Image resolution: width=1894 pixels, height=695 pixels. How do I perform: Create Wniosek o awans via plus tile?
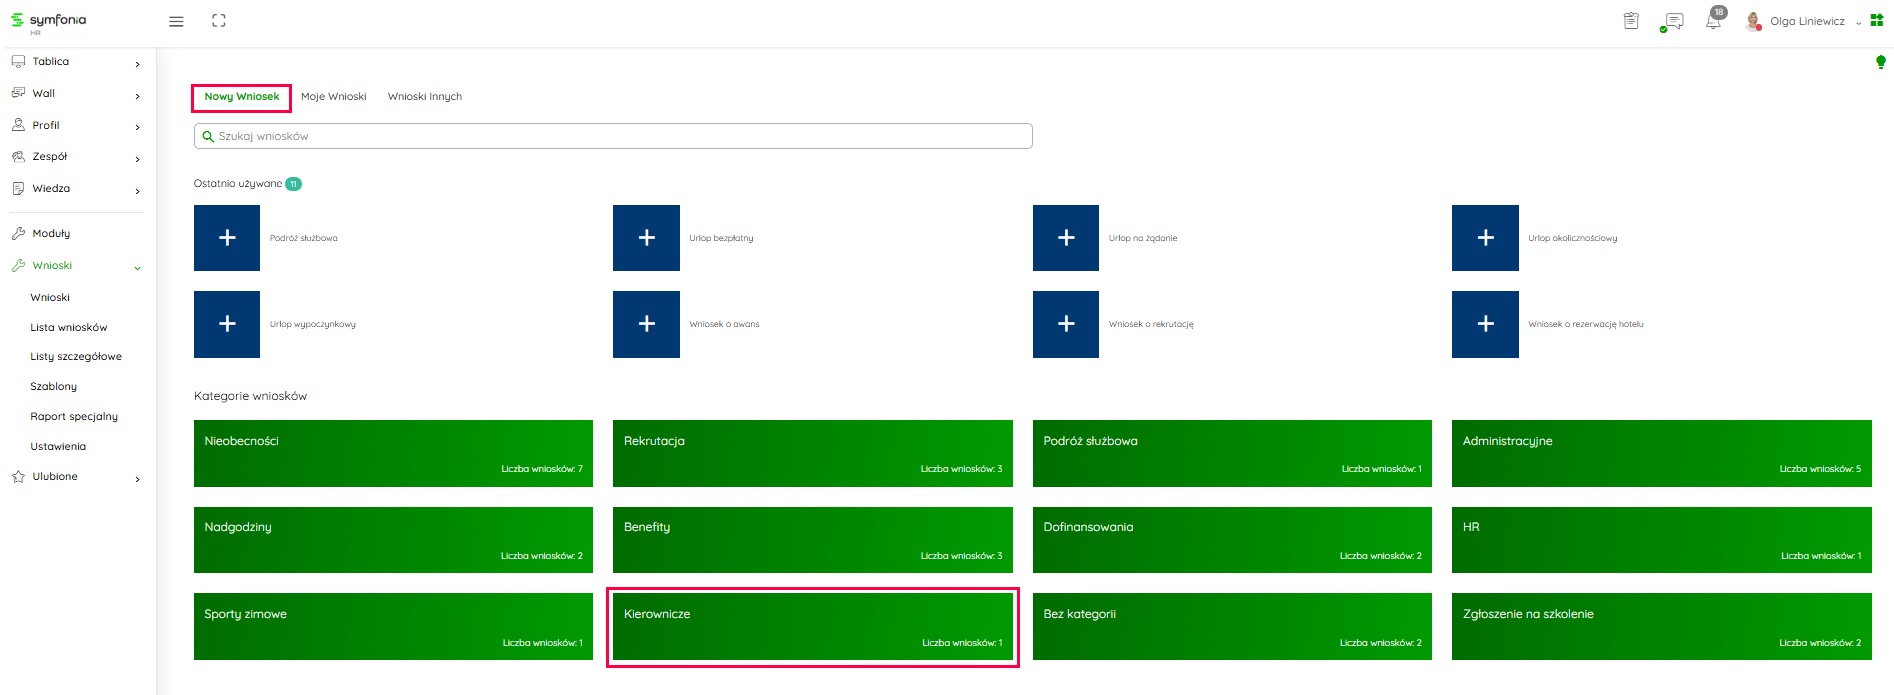pos(646,324)
